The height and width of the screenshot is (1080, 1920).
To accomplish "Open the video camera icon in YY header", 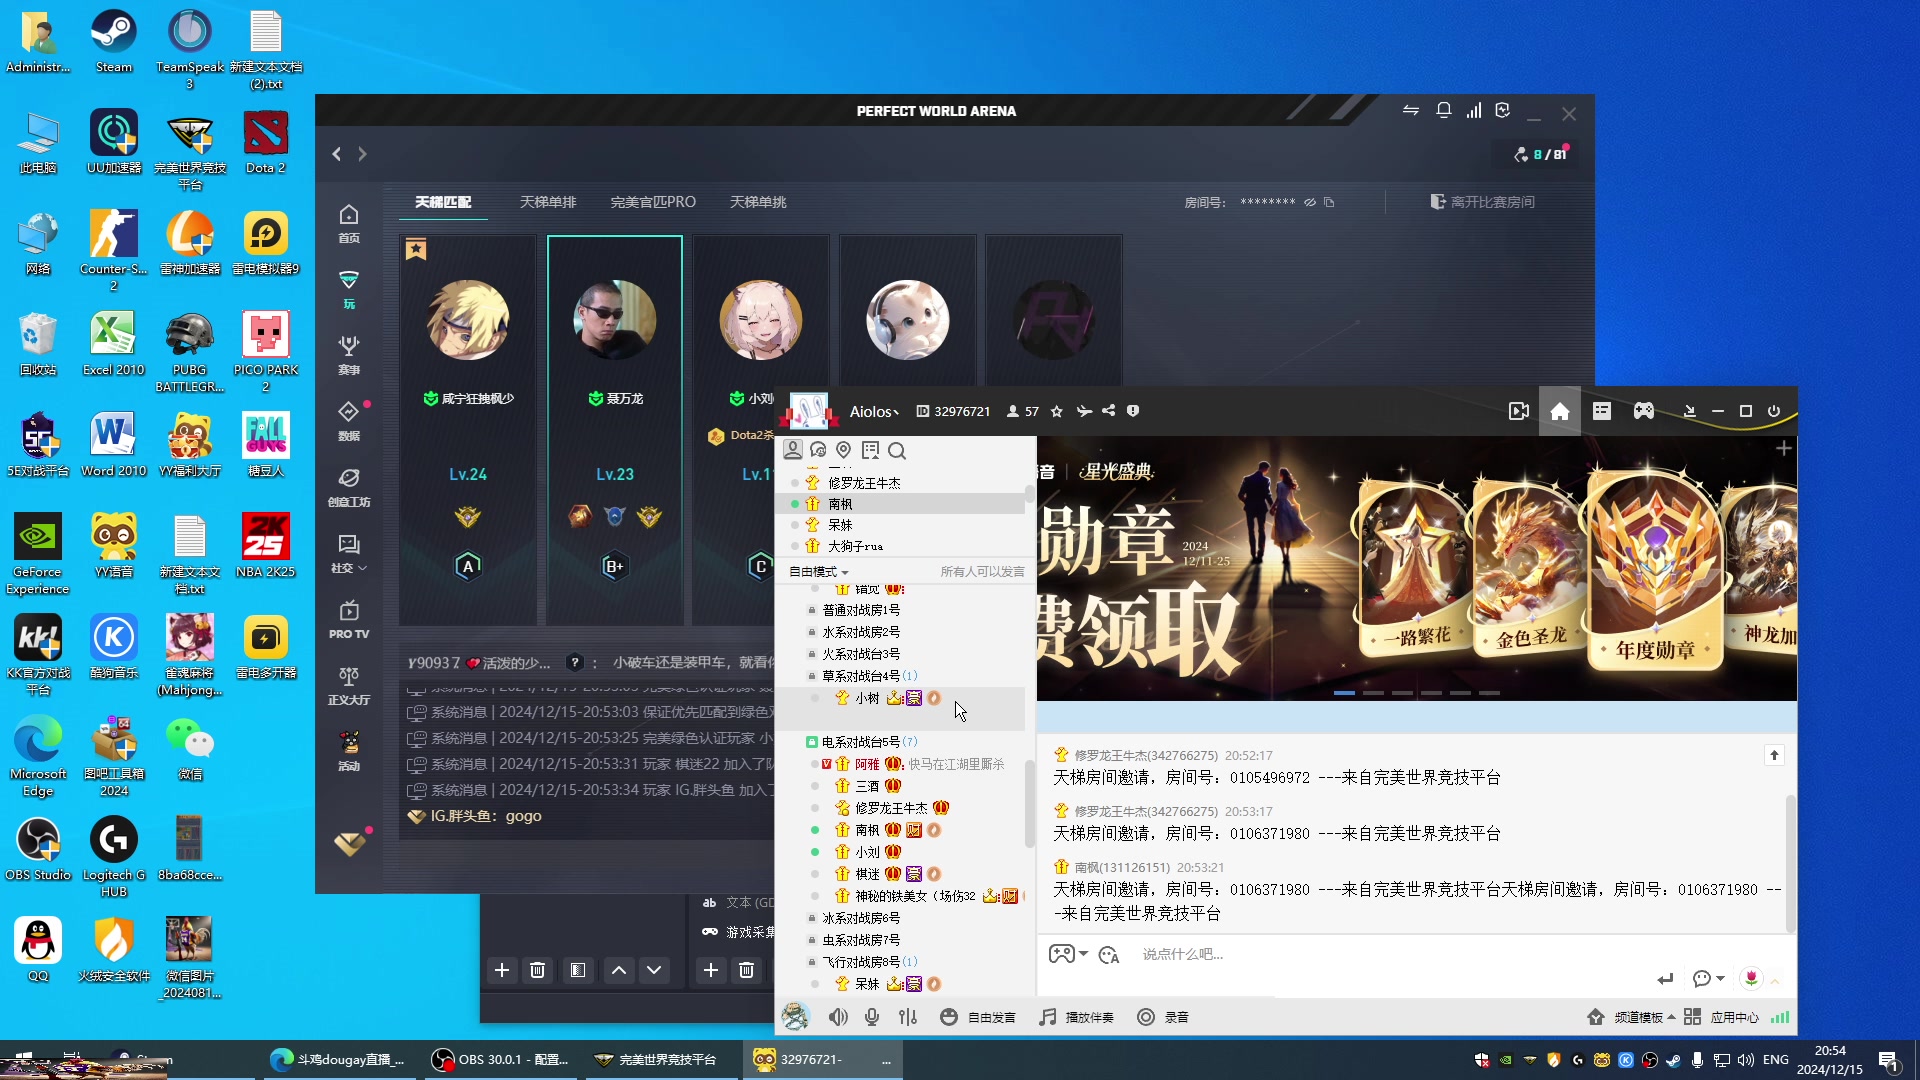I will pos(1518,411).
